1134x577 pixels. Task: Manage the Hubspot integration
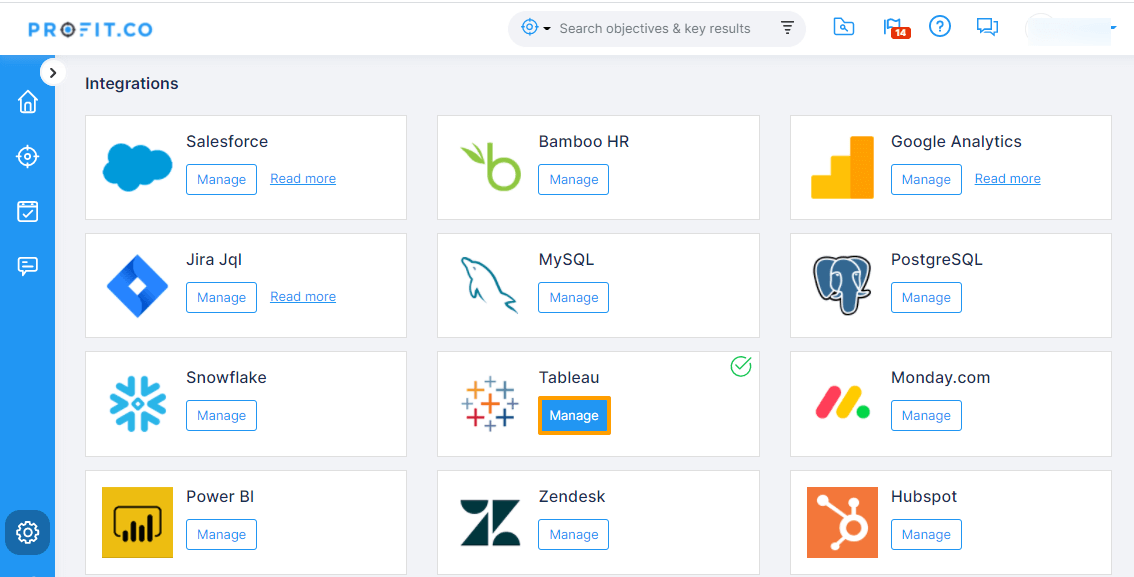point(926,534)
